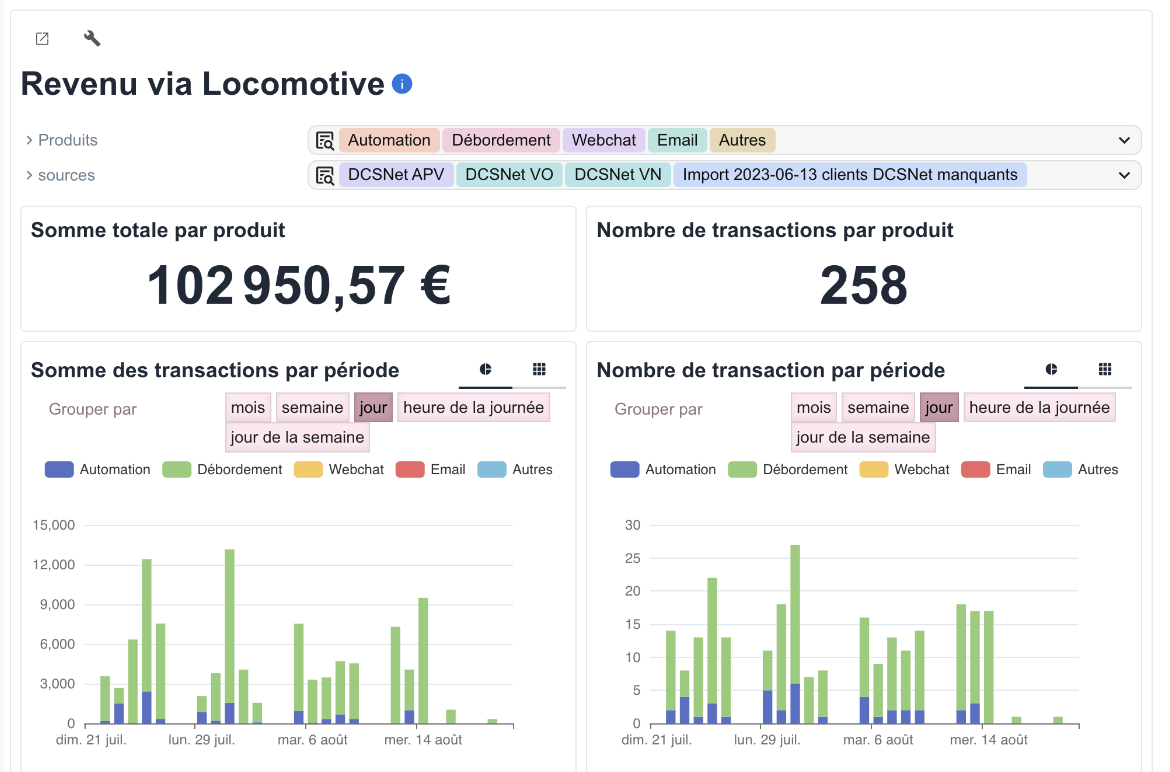1170x772 pixels.
Task: Click the search filter icon in sources field
Action: pos(325,176)
